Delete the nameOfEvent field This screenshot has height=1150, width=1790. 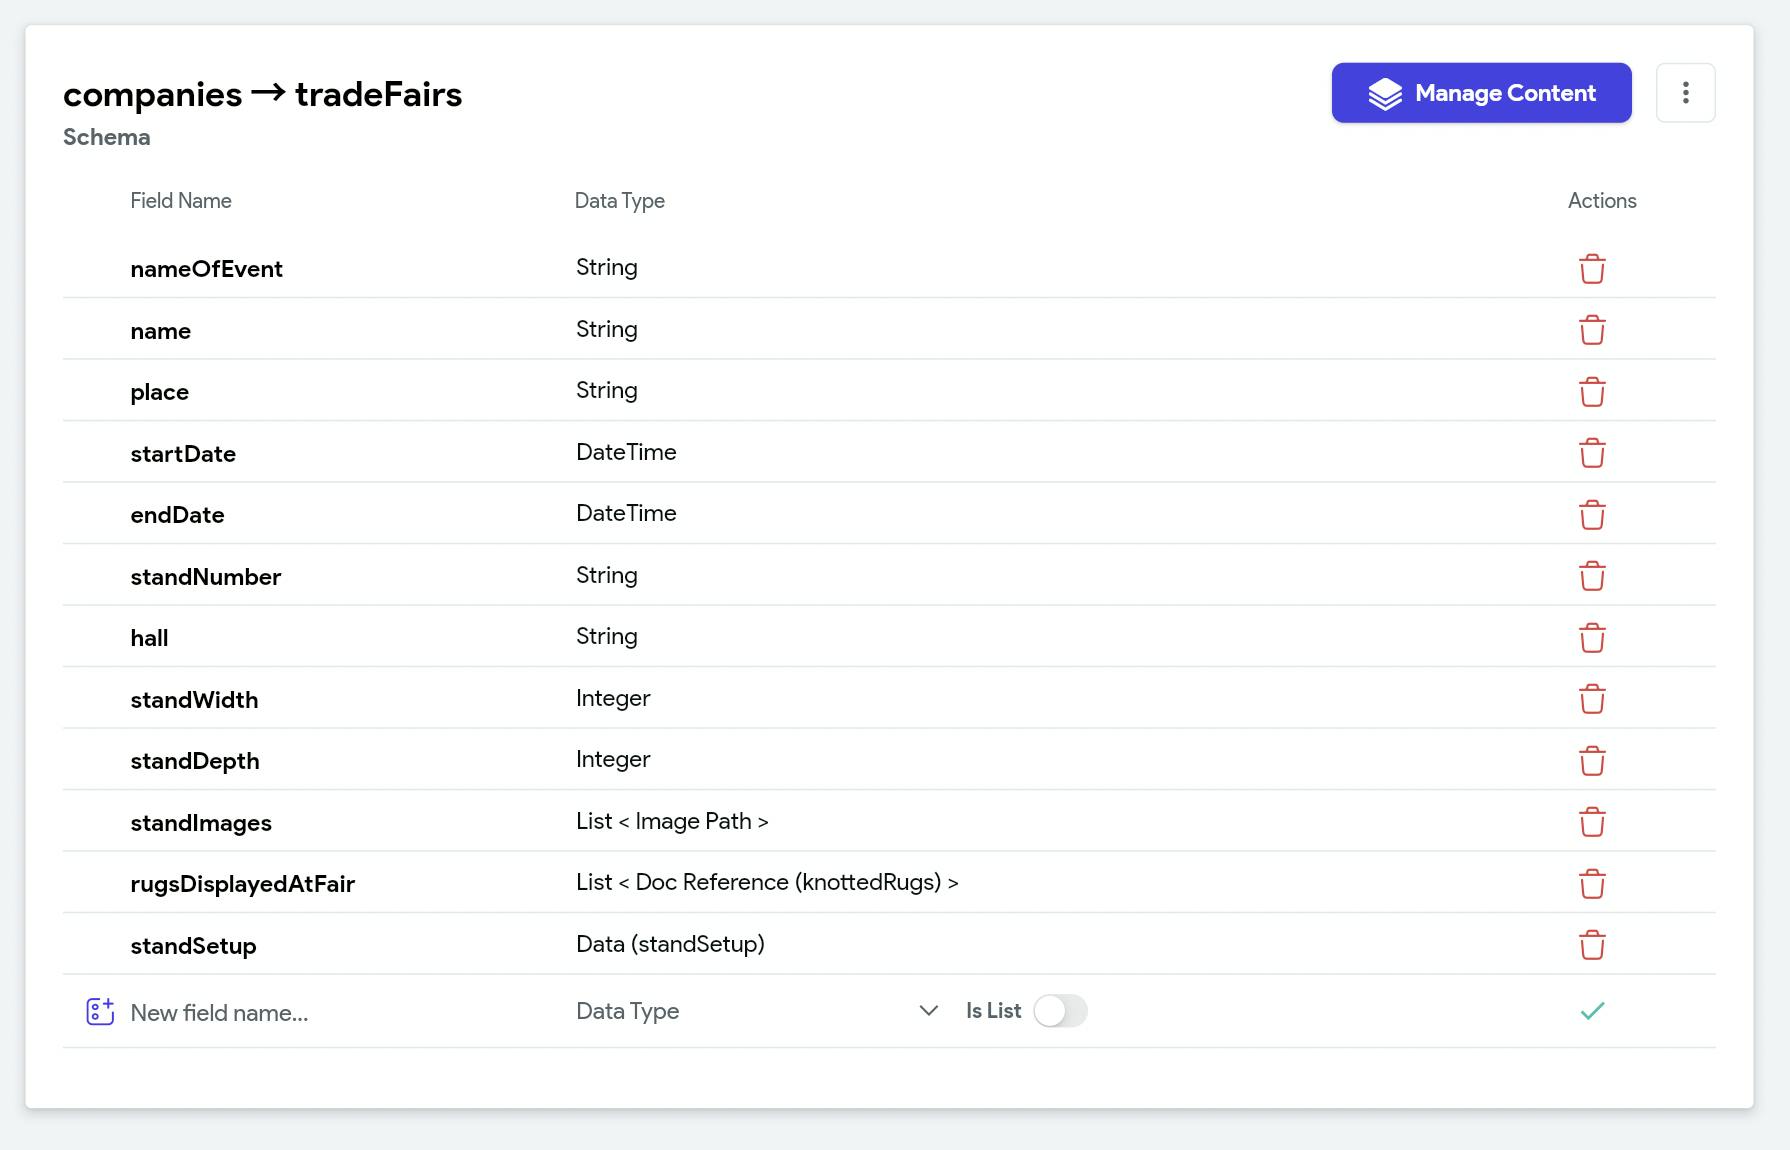point(1592,269)
